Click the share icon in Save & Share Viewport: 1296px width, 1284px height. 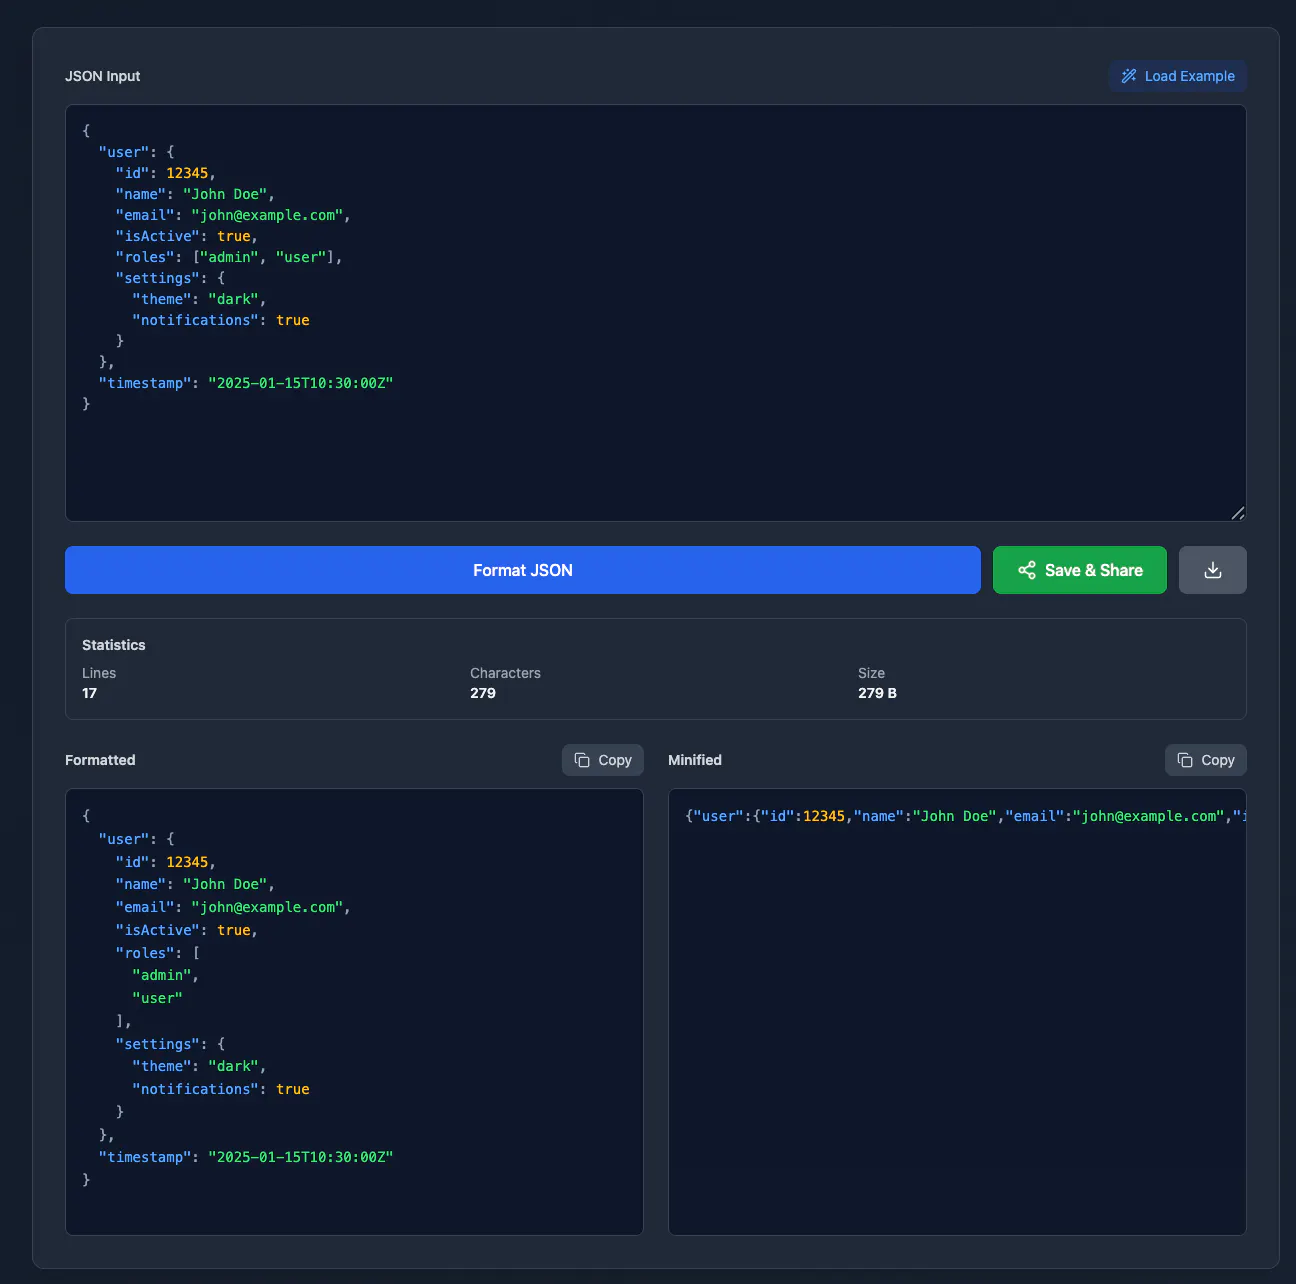(x=1027, y=570)
